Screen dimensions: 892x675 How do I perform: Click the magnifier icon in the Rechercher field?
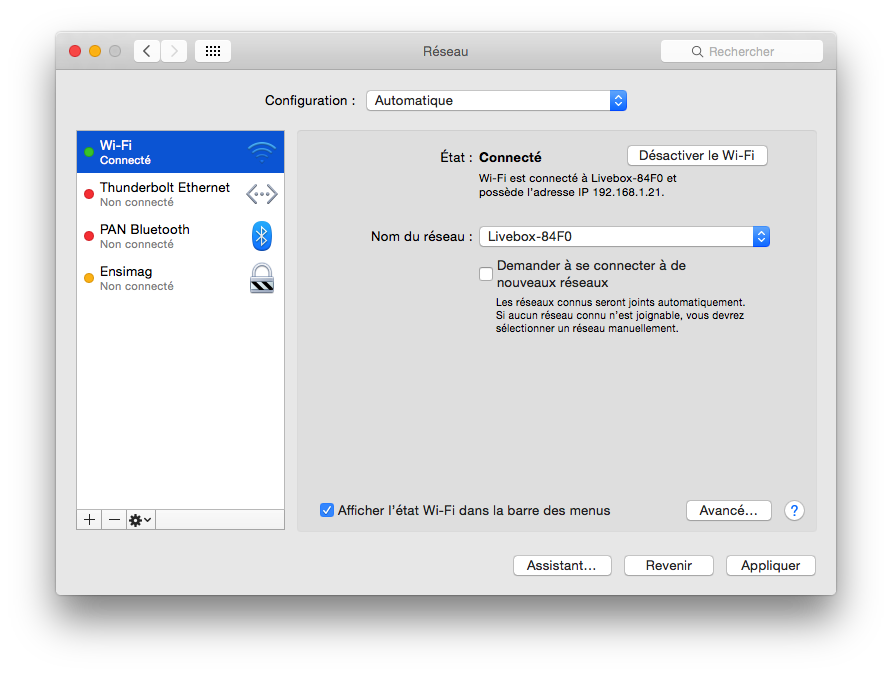(x=697, y=52)
